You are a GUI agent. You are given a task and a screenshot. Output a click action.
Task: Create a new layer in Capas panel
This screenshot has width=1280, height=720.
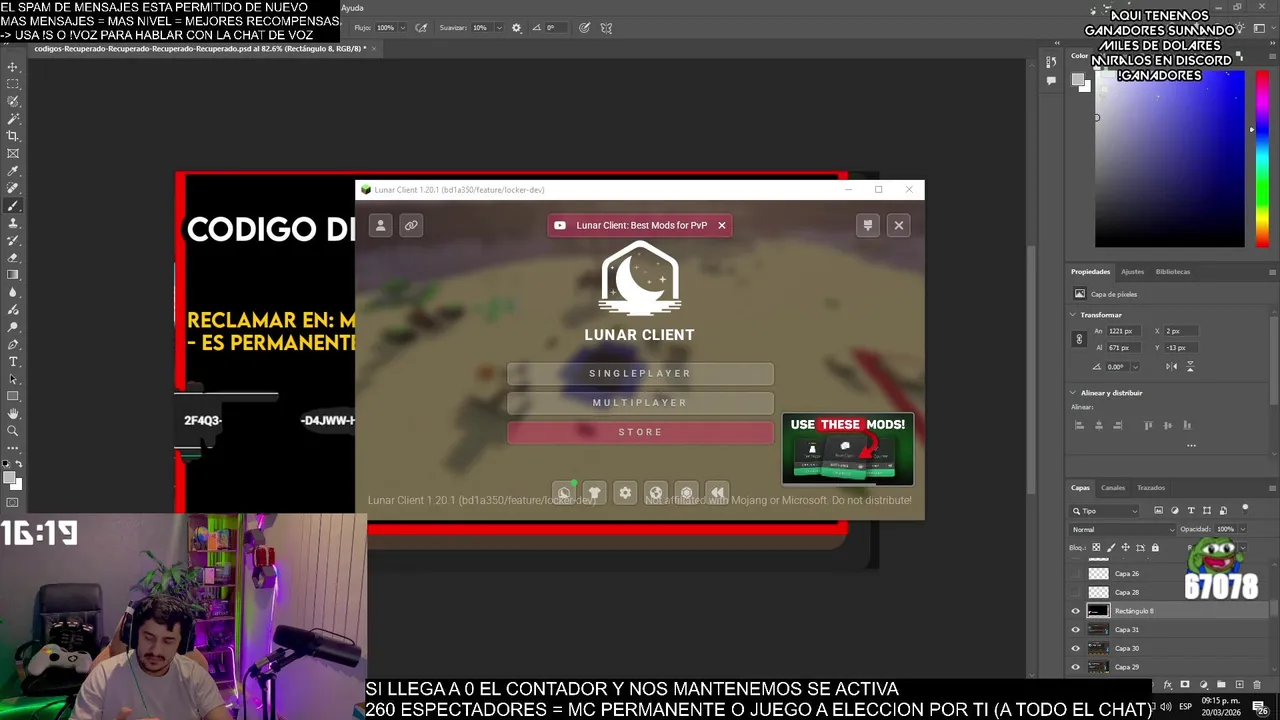pyautogui.click(x=1239, y=685)
